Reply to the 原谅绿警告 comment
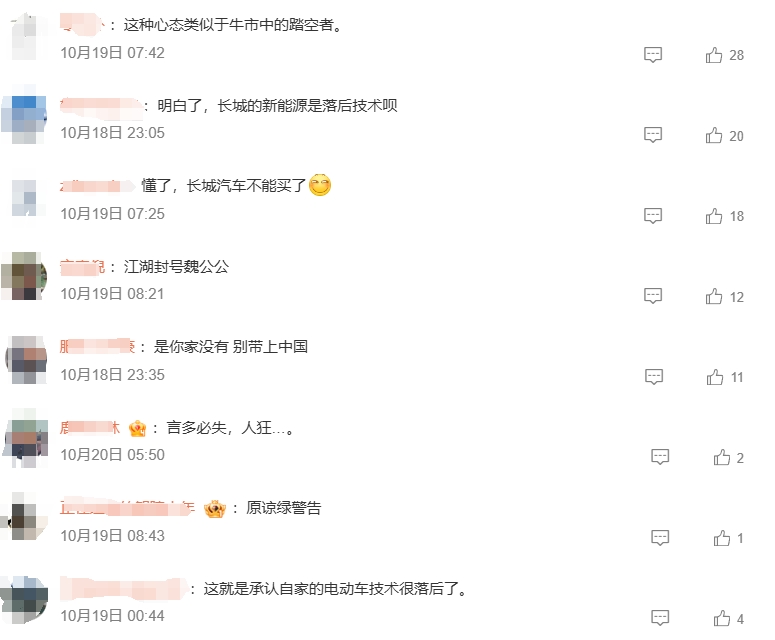Screen dimensions: 775x640 (x=660, y=538)
